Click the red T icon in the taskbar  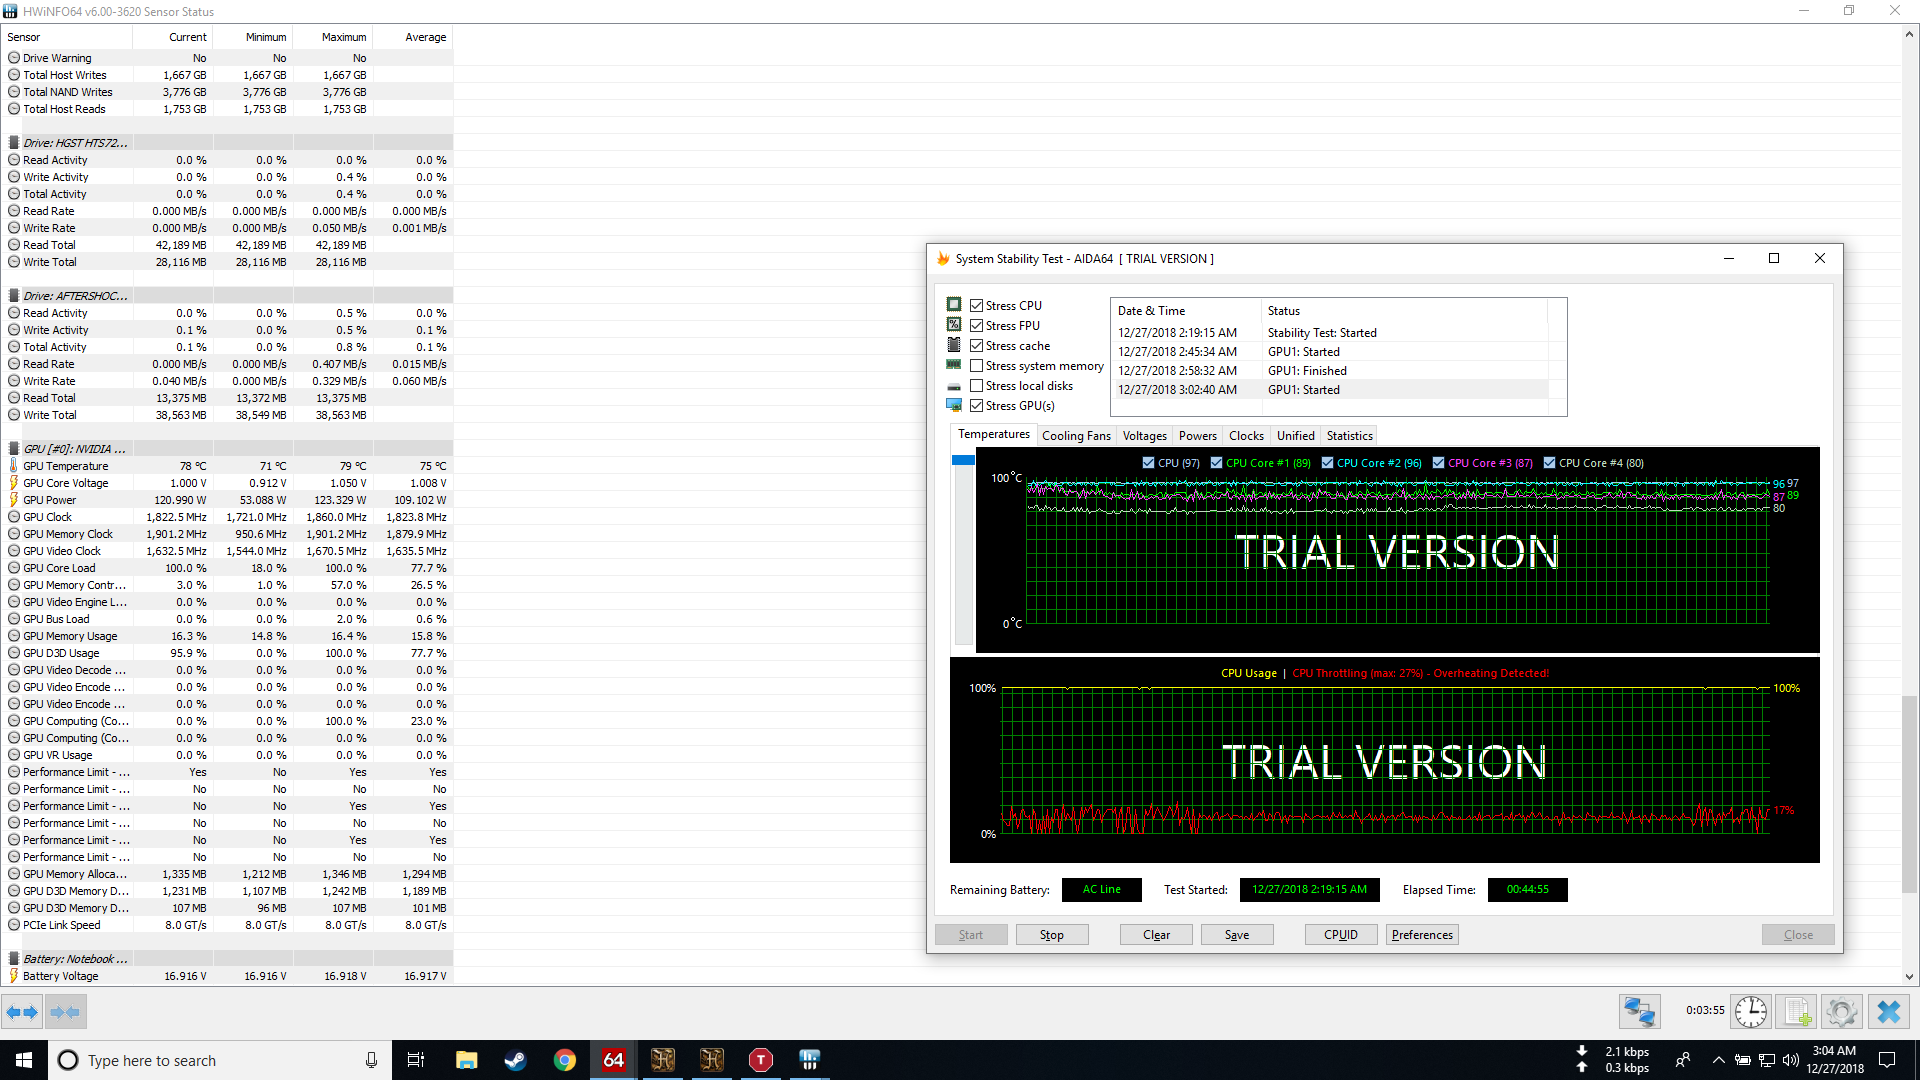click(761, 1060)
